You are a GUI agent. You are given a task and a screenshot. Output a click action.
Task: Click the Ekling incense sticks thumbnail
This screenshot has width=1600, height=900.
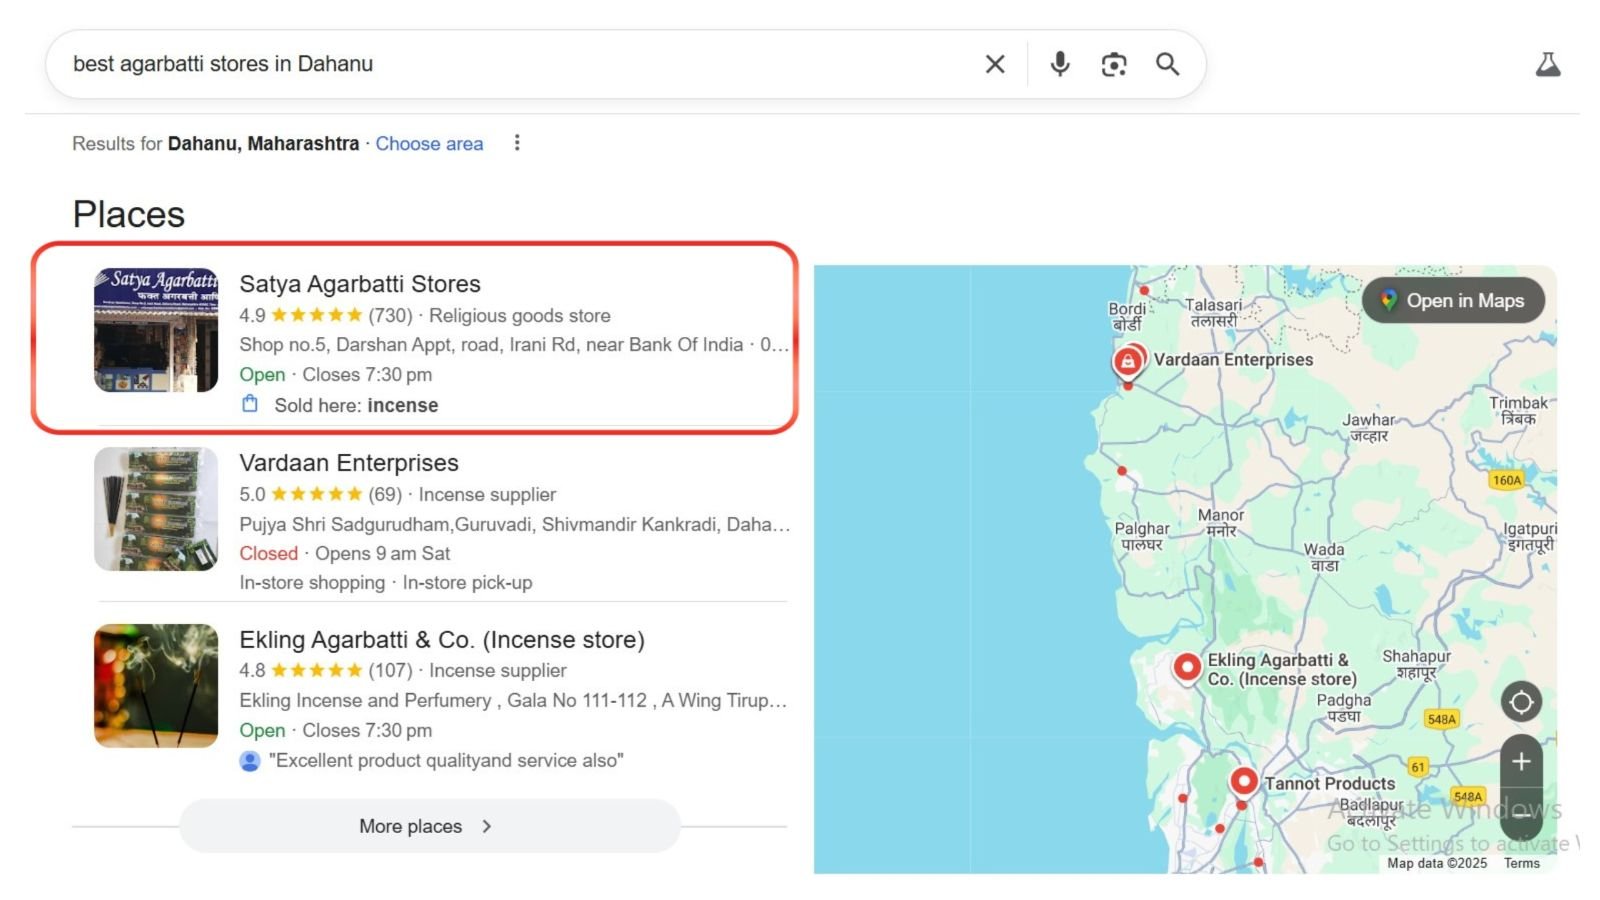[156, 686]
